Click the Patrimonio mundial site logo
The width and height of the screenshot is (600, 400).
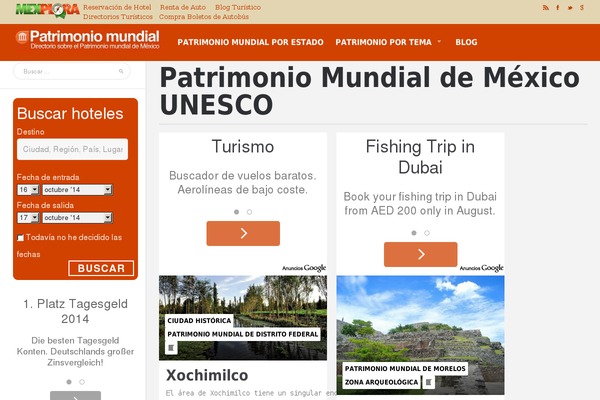pyautogui.click(x=87, y=40)
